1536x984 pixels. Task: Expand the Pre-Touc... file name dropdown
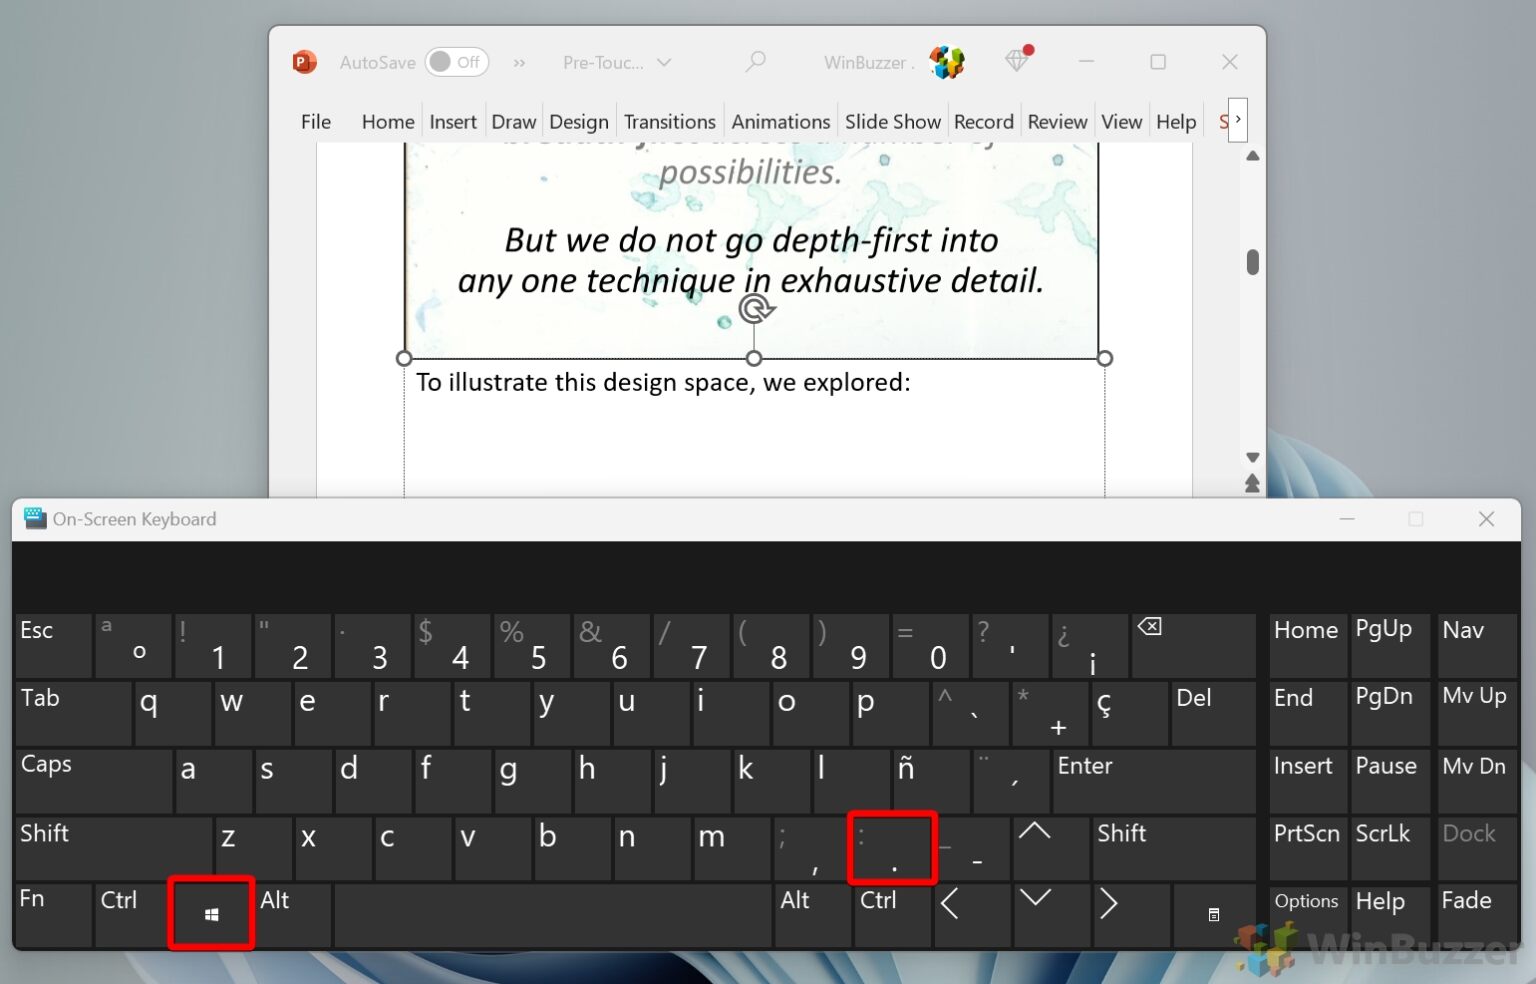(664, 62)
